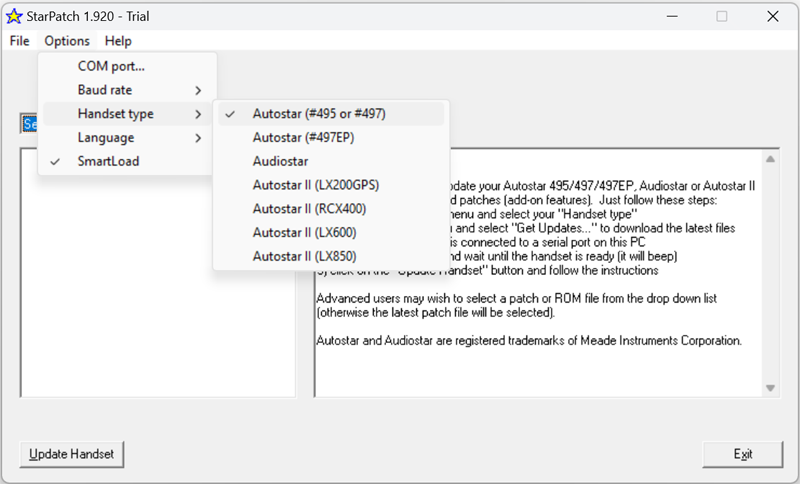Viewport: 800px width, 484px height.
Task: Select the COM port... option
Action: (x=111, y=66)
